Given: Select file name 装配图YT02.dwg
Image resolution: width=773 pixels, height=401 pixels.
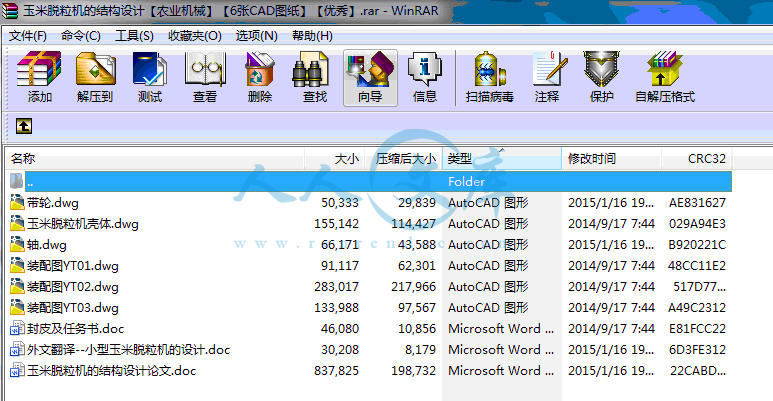Looking at the screenshot, I should [73, 287].
